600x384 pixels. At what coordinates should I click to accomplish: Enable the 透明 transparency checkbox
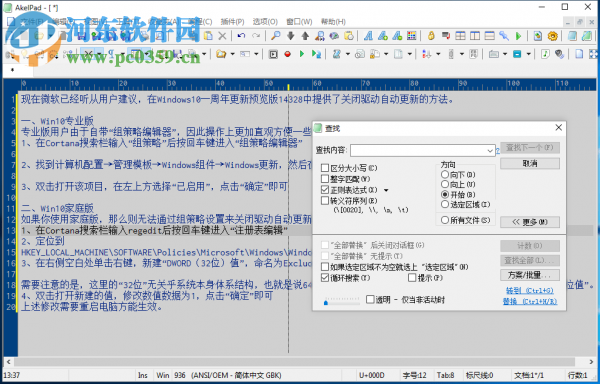[x=370, y=299]
